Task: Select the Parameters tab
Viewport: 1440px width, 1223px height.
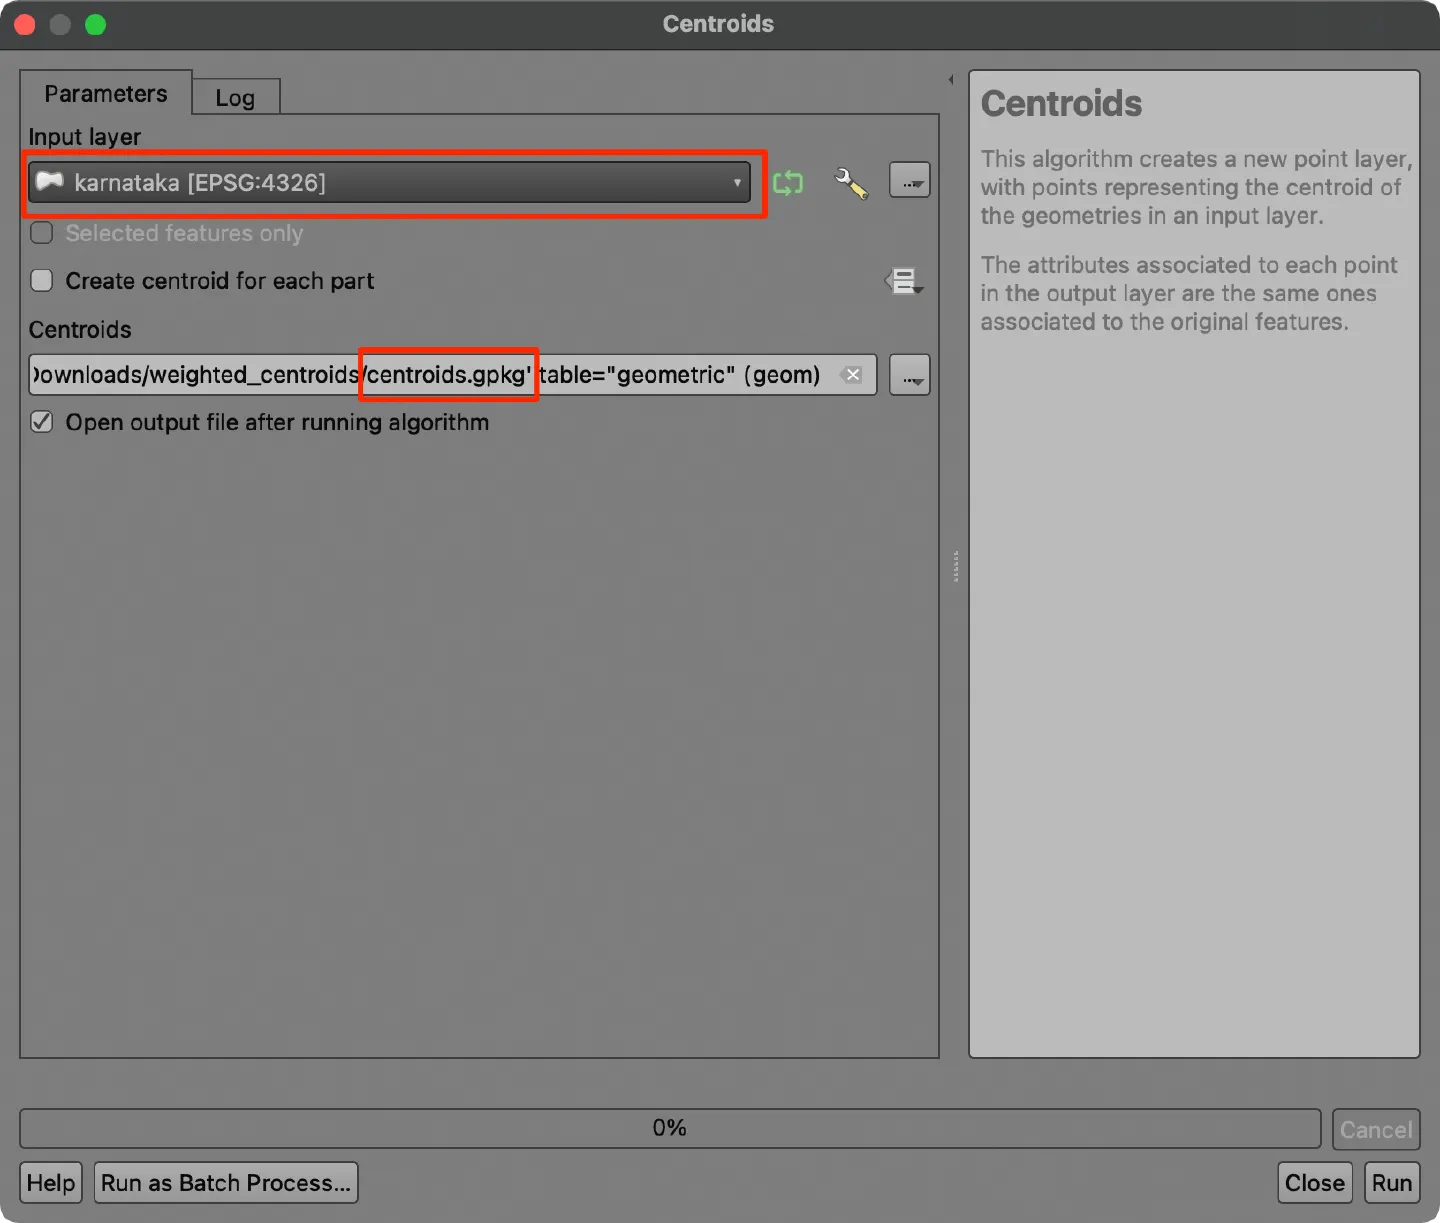Action: (106, 93)
